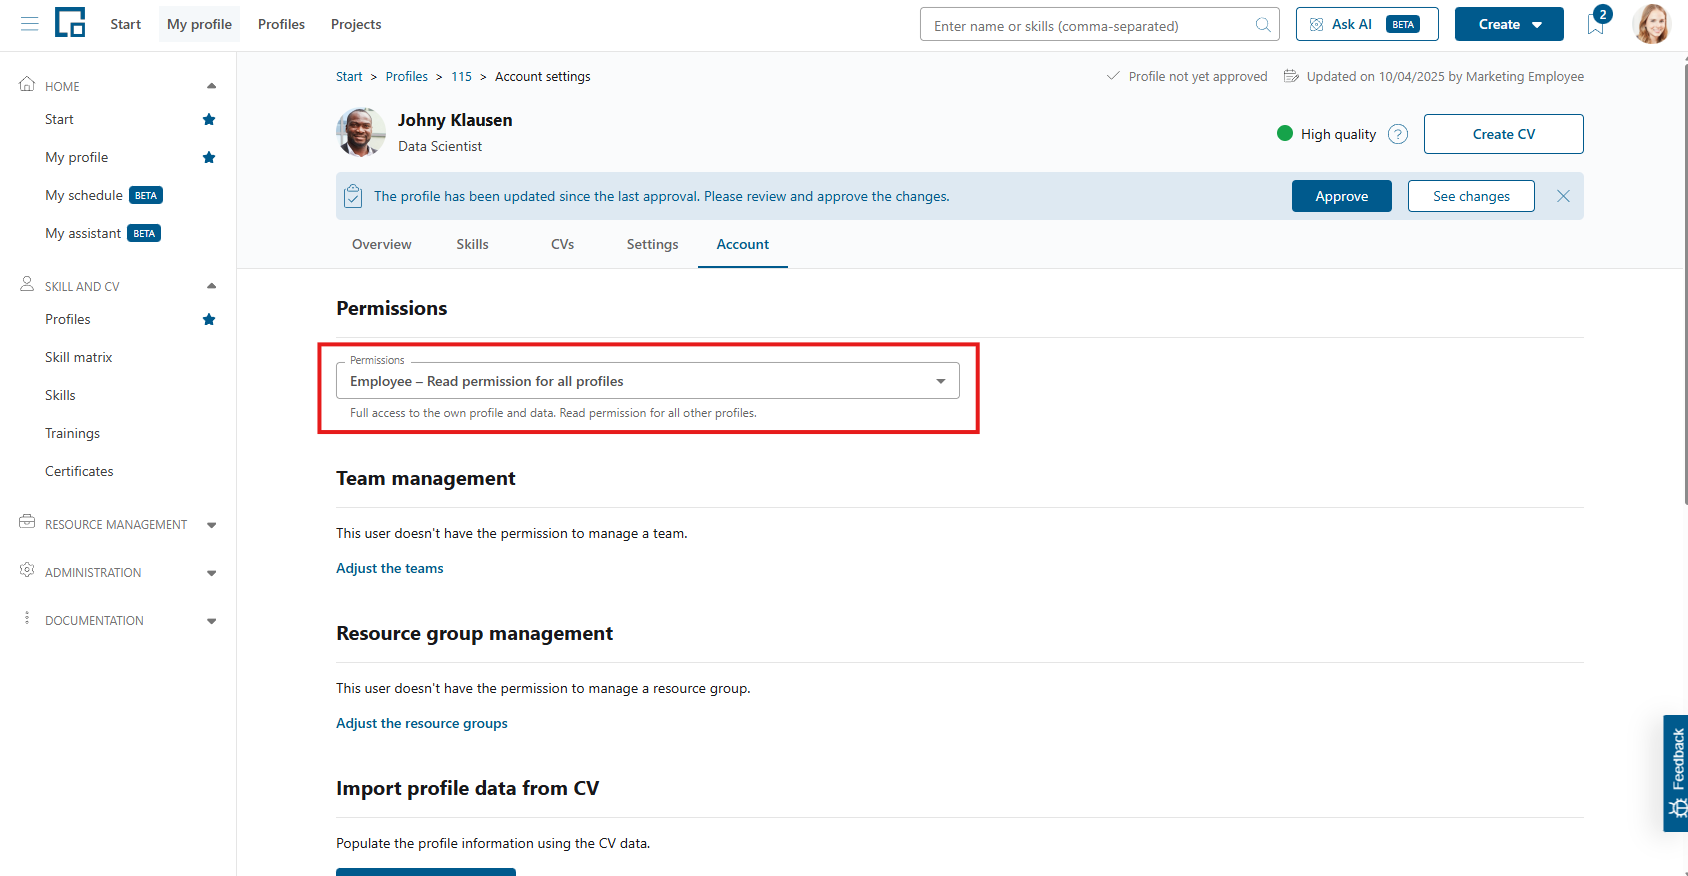Click the Resource Management icon

(27, 522)
